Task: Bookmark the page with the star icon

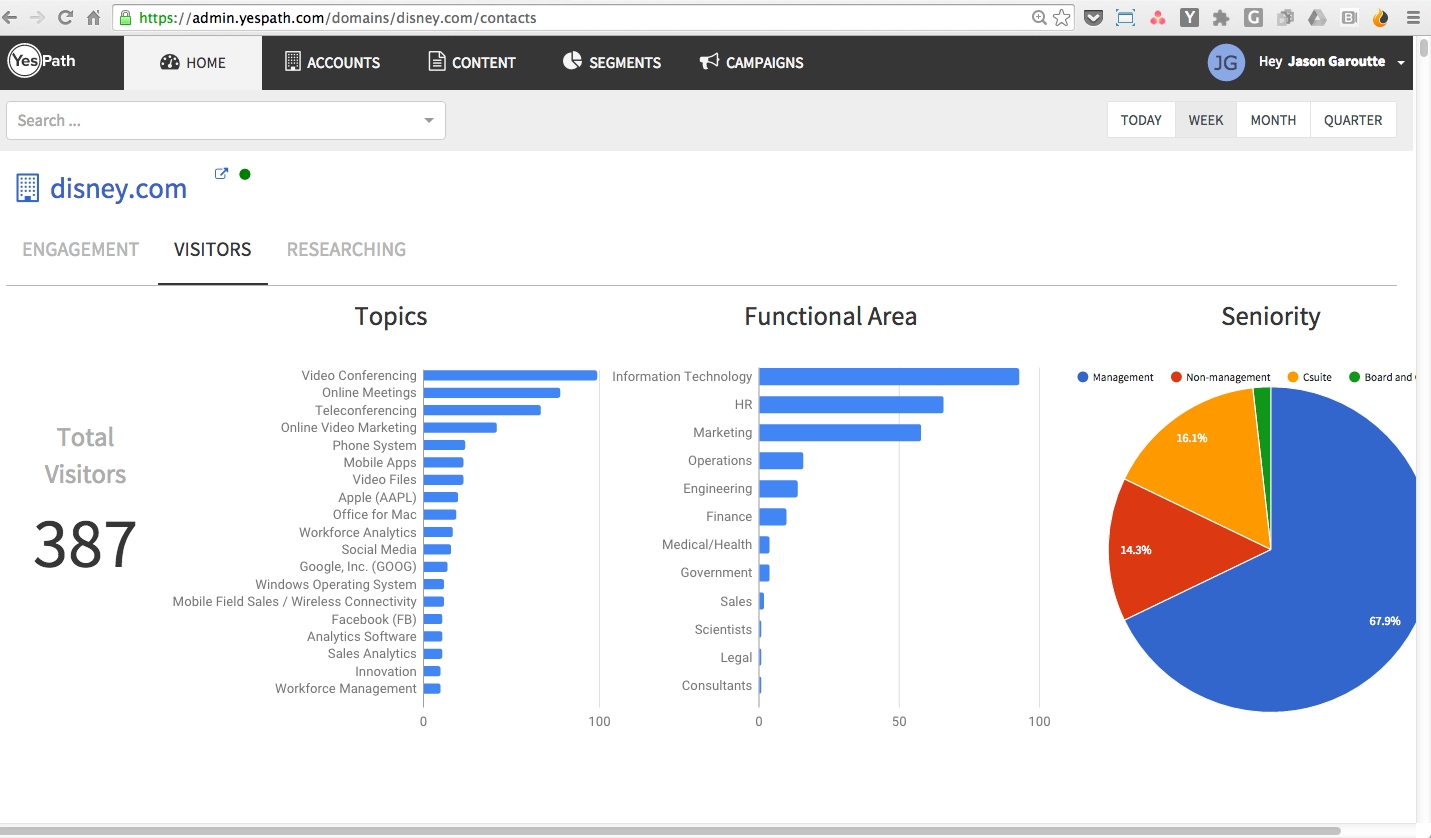Action: click(x=1062, y=17)
